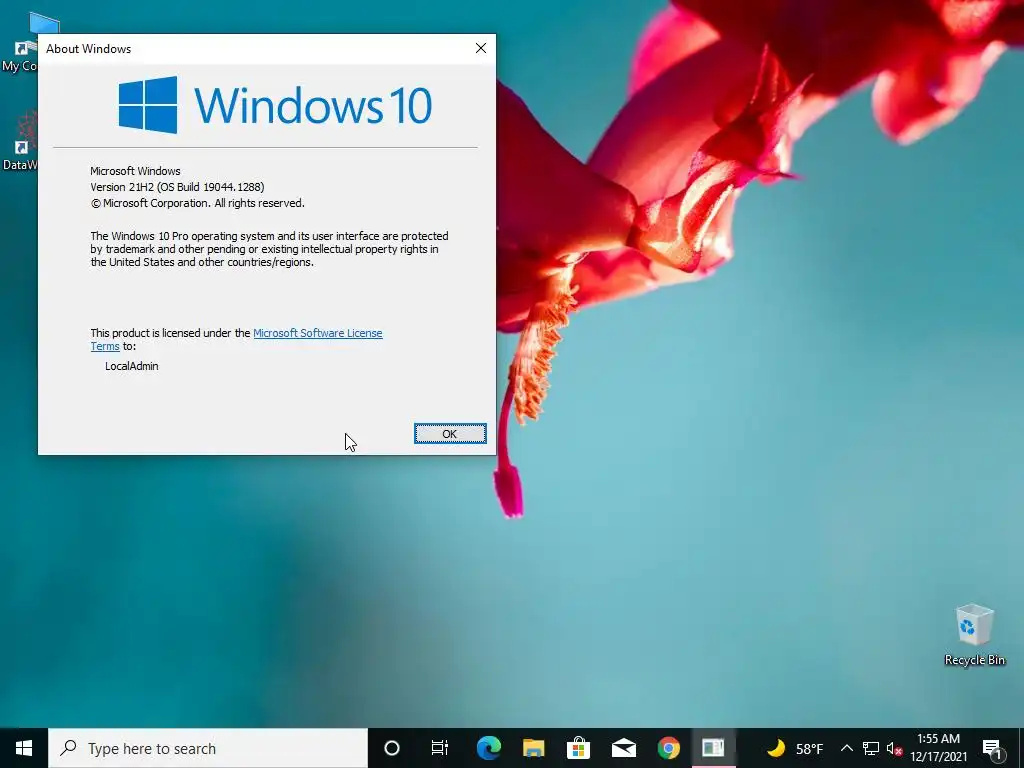Click the Microsoft Corporation copyright line

197,203
